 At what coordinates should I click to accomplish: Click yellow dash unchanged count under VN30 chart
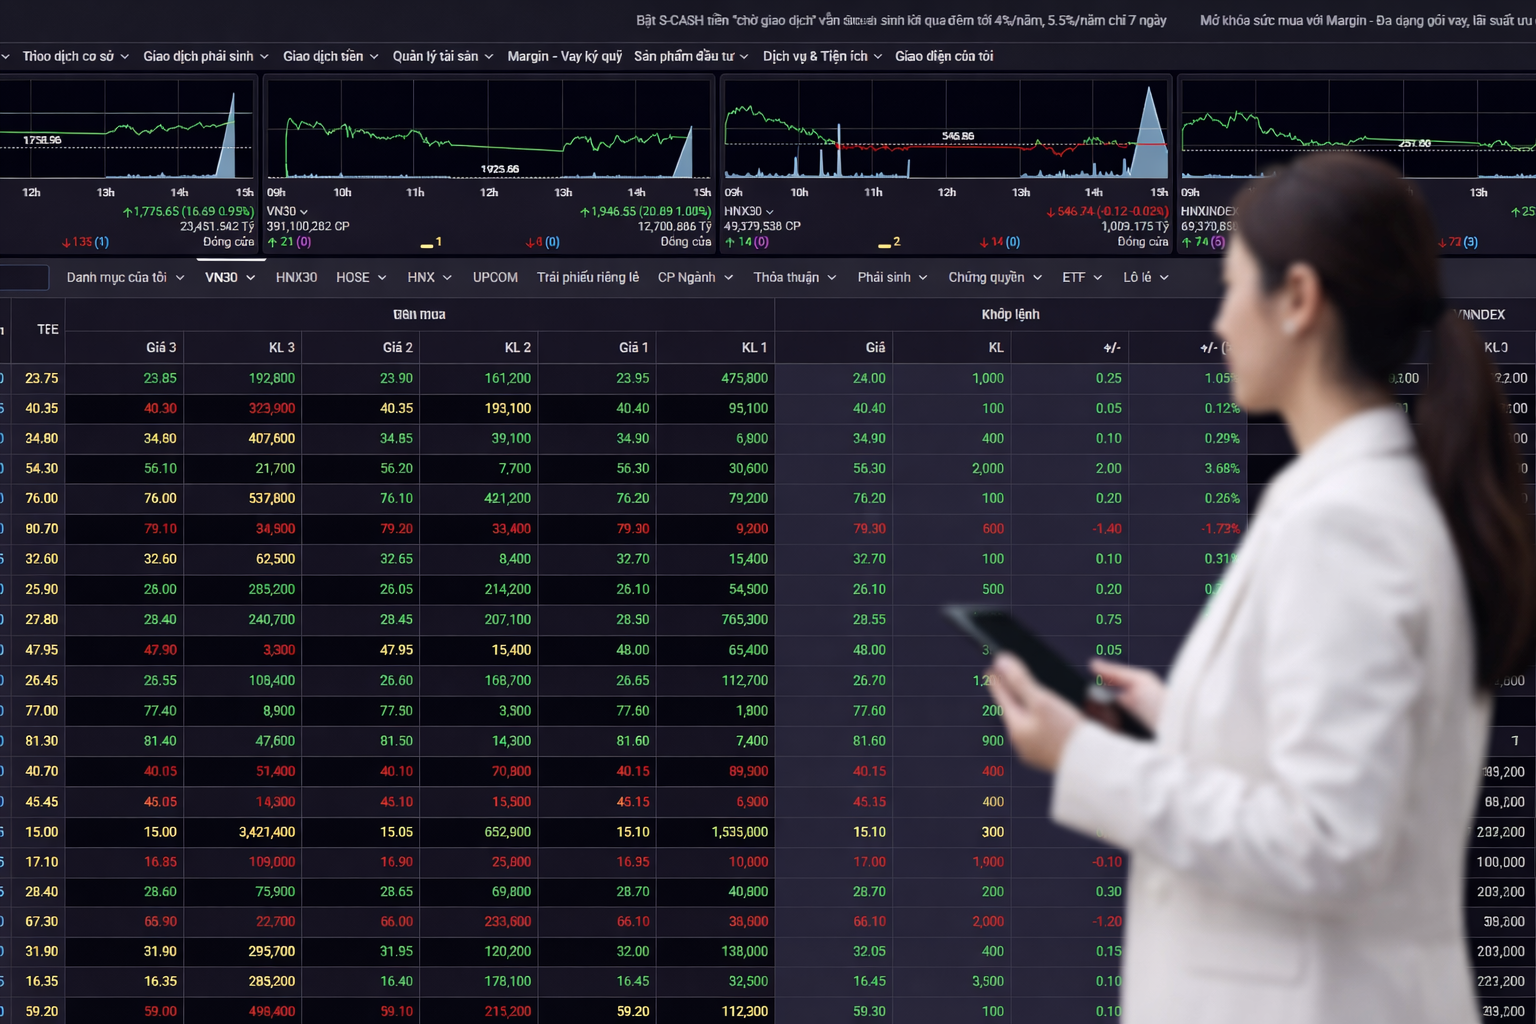coord(432,242)
